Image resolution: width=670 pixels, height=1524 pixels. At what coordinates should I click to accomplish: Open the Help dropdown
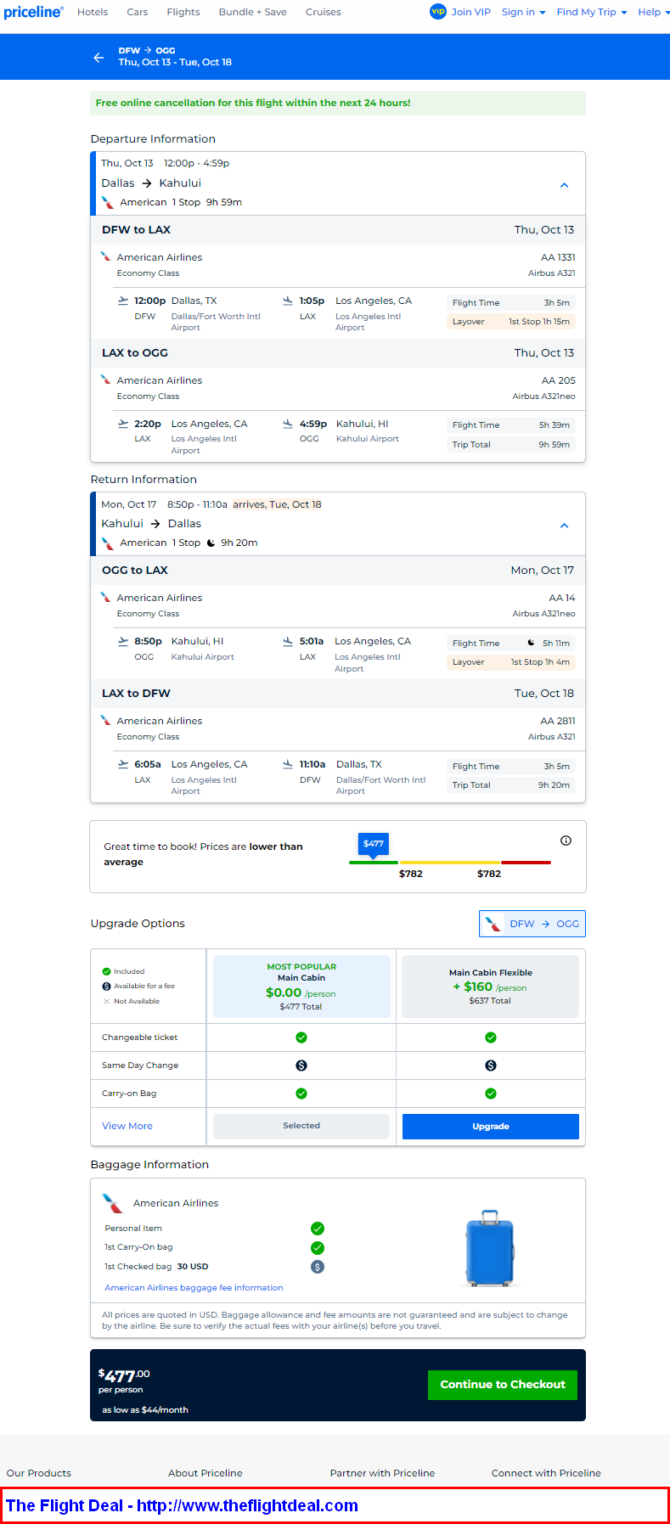coord(653,12)
